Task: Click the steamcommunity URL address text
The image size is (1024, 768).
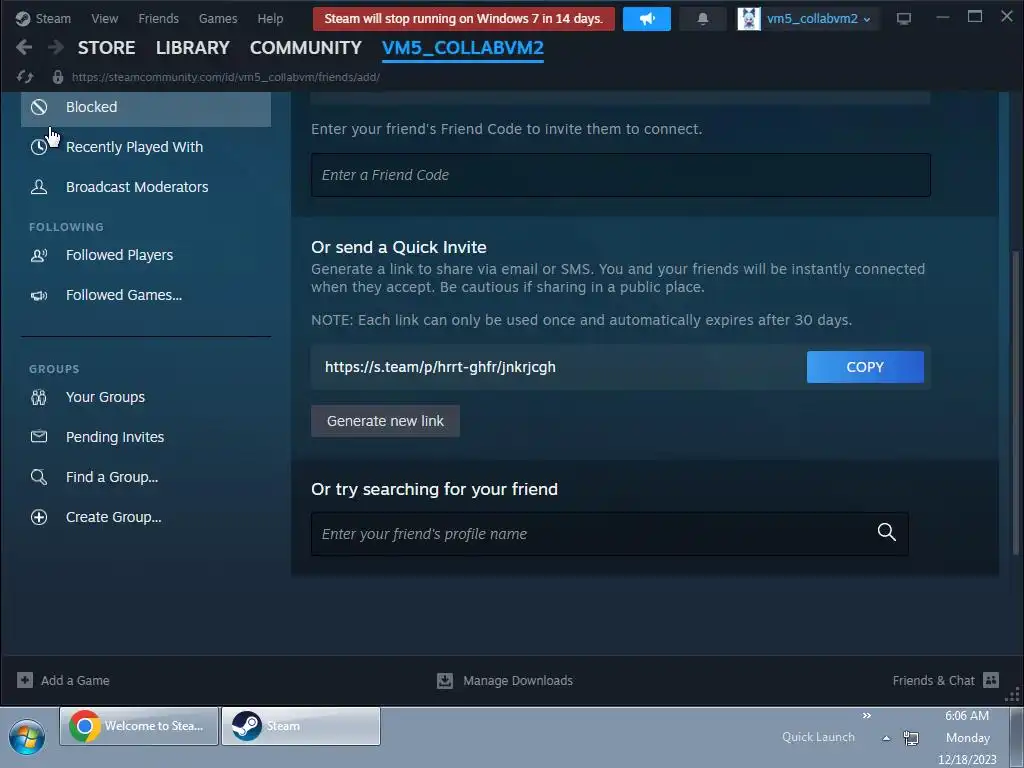Action: 226,77
